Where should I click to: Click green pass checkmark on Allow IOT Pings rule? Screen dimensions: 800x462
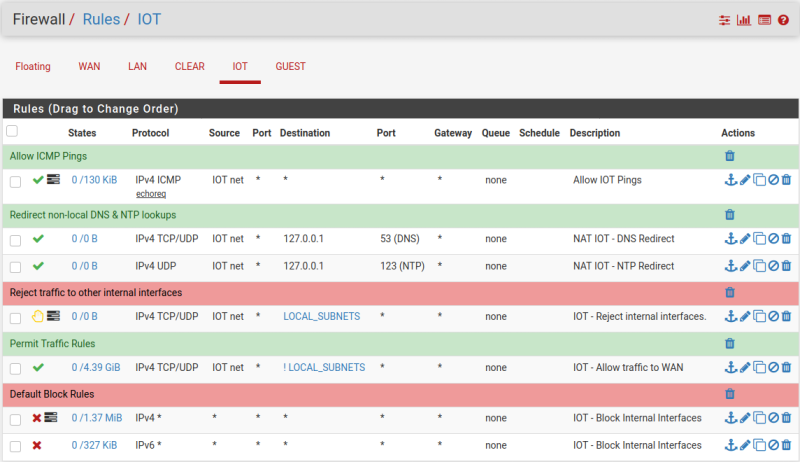coord(38,179)
